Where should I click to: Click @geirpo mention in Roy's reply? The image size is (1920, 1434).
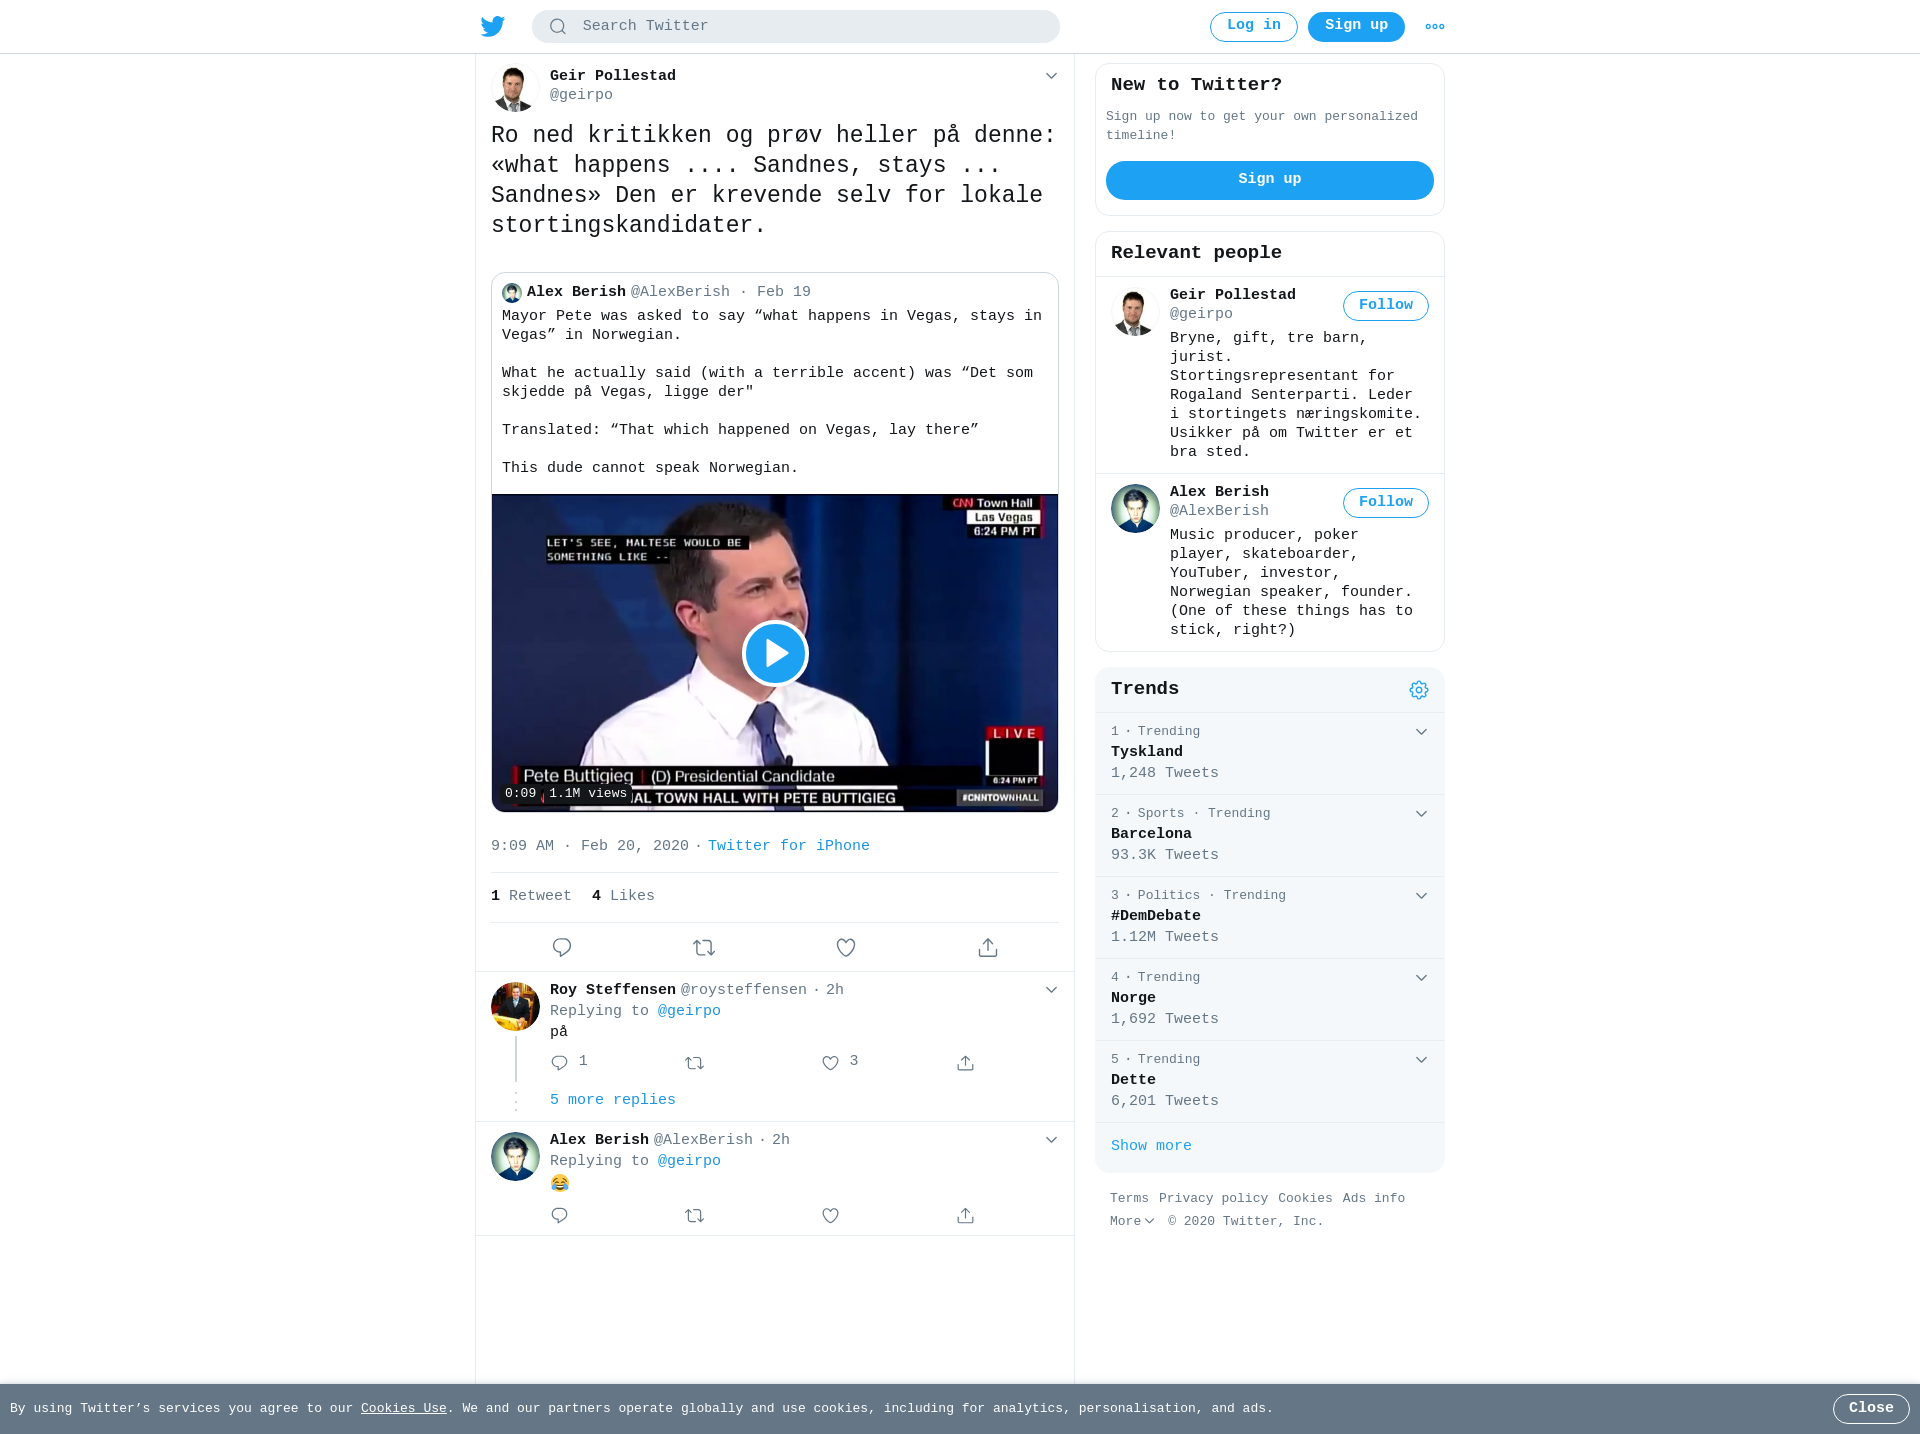point(689,1011)
